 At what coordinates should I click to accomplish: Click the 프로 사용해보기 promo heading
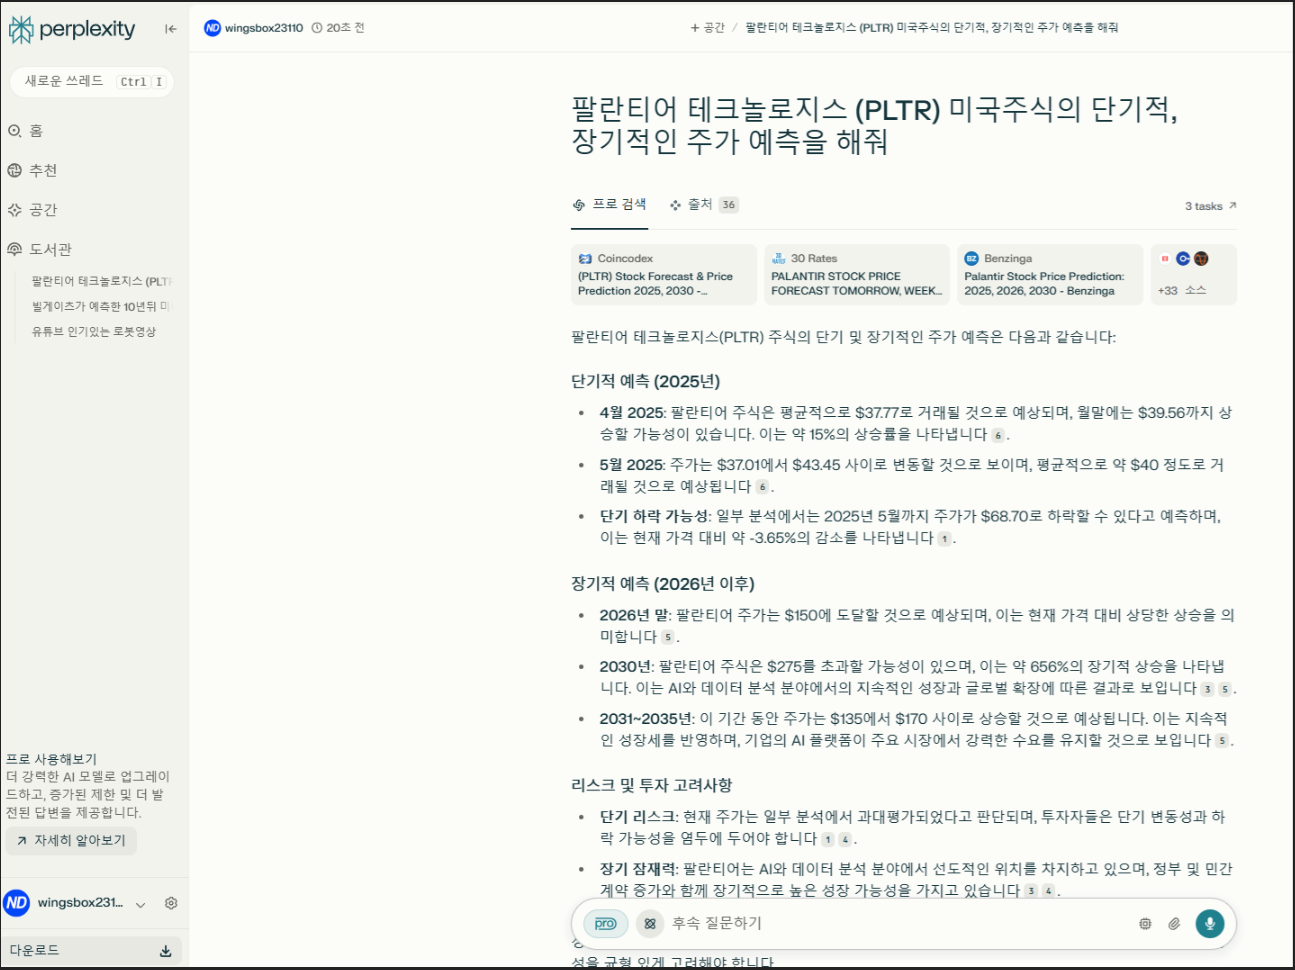(52, 759)
